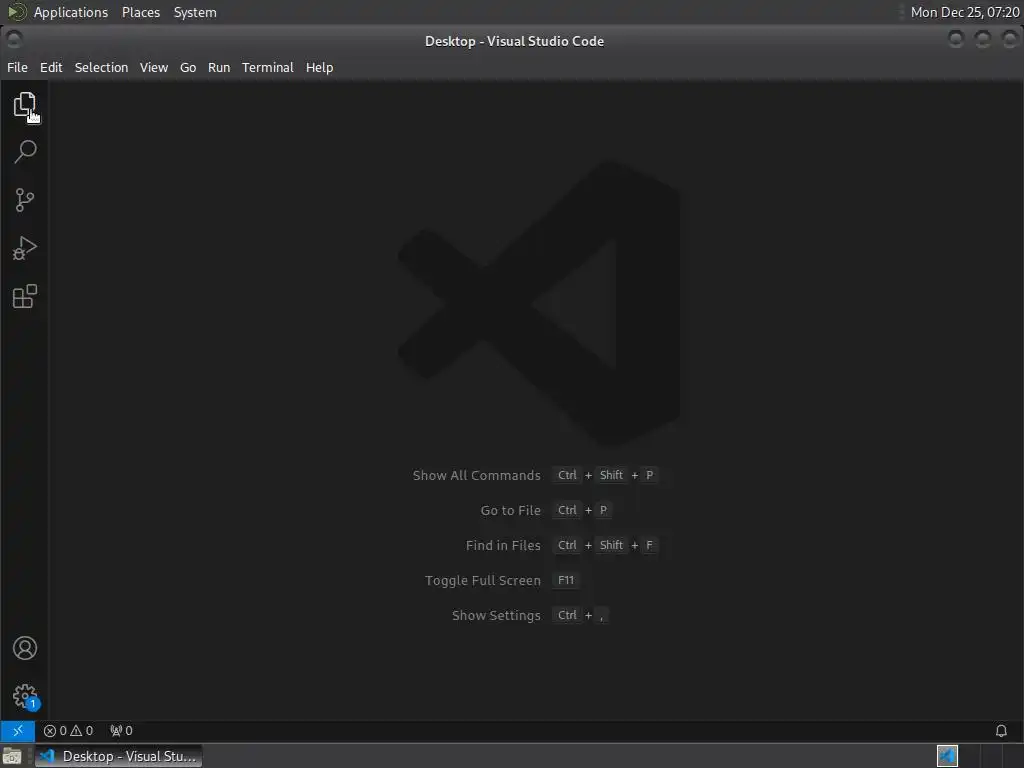Click the 'Toggle Full Screen' text

(x=483, y=581)
